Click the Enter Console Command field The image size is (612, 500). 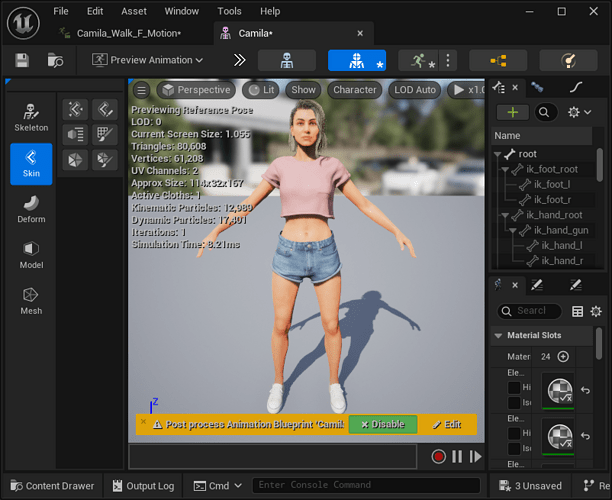(x=366, y=485)
